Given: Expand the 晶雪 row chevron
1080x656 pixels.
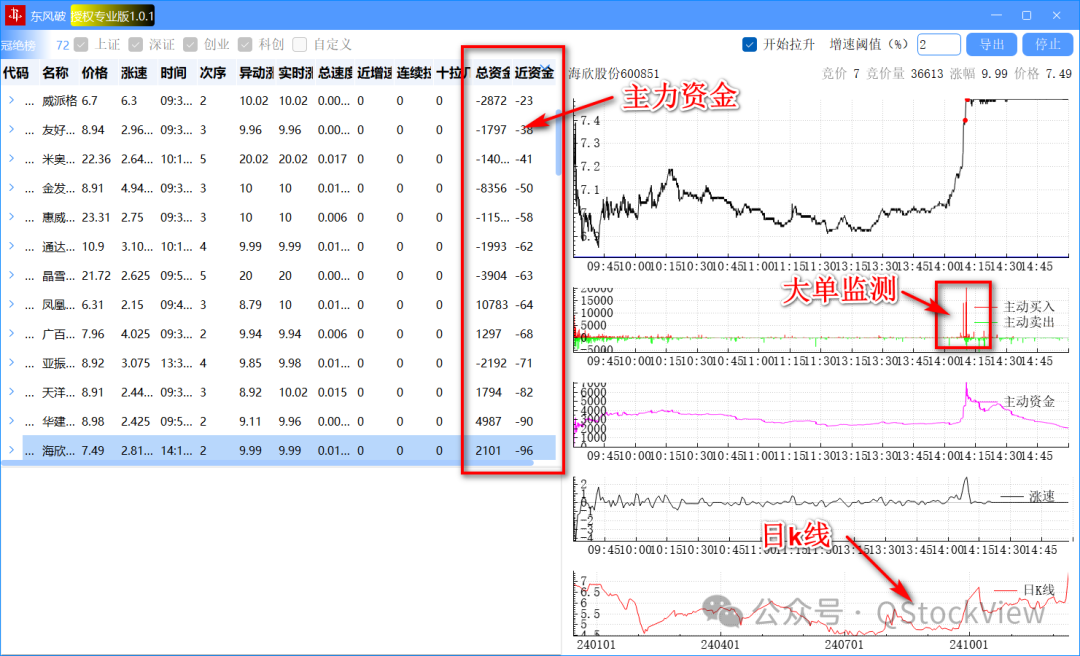Looking at the screenshot, I should tap(11, 276).
